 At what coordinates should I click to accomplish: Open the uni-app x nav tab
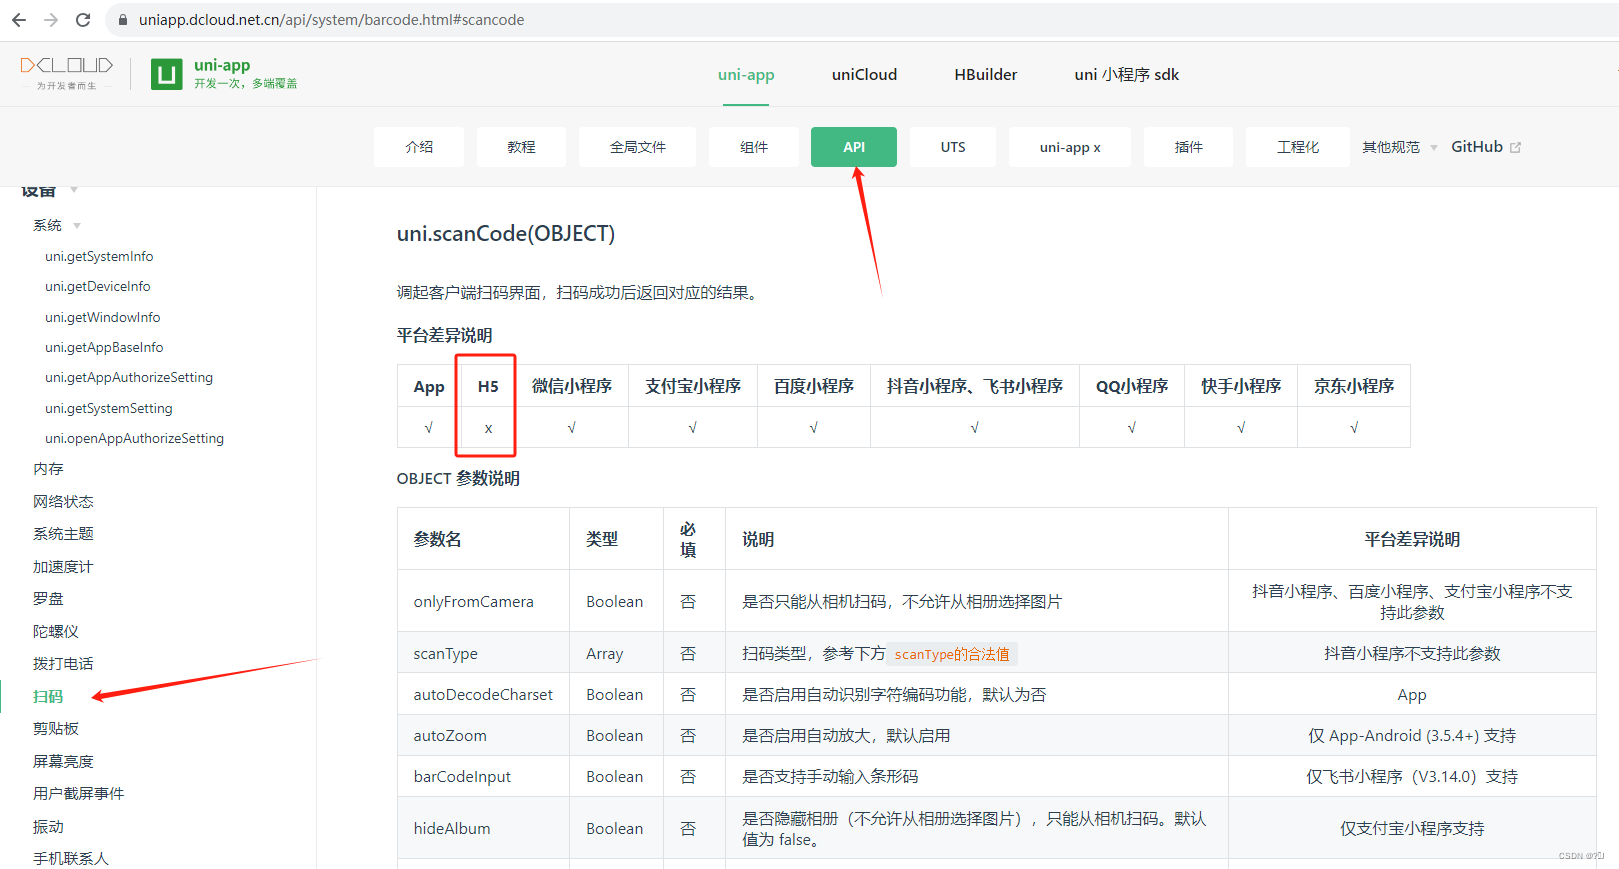pos(1070,147)
